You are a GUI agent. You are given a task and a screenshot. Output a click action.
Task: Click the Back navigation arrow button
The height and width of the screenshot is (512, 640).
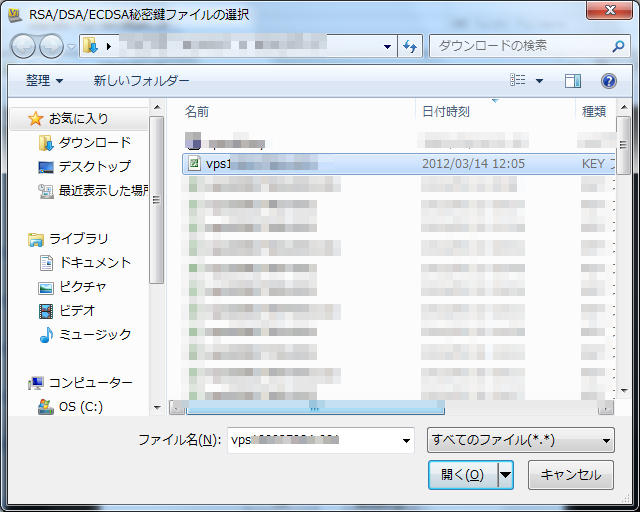coord(23,46)
